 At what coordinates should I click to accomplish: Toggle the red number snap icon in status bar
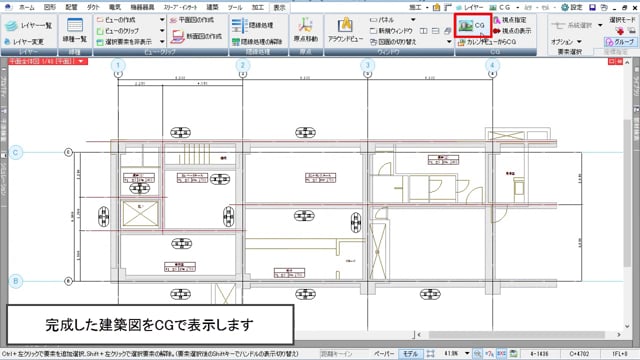(489, 353)
